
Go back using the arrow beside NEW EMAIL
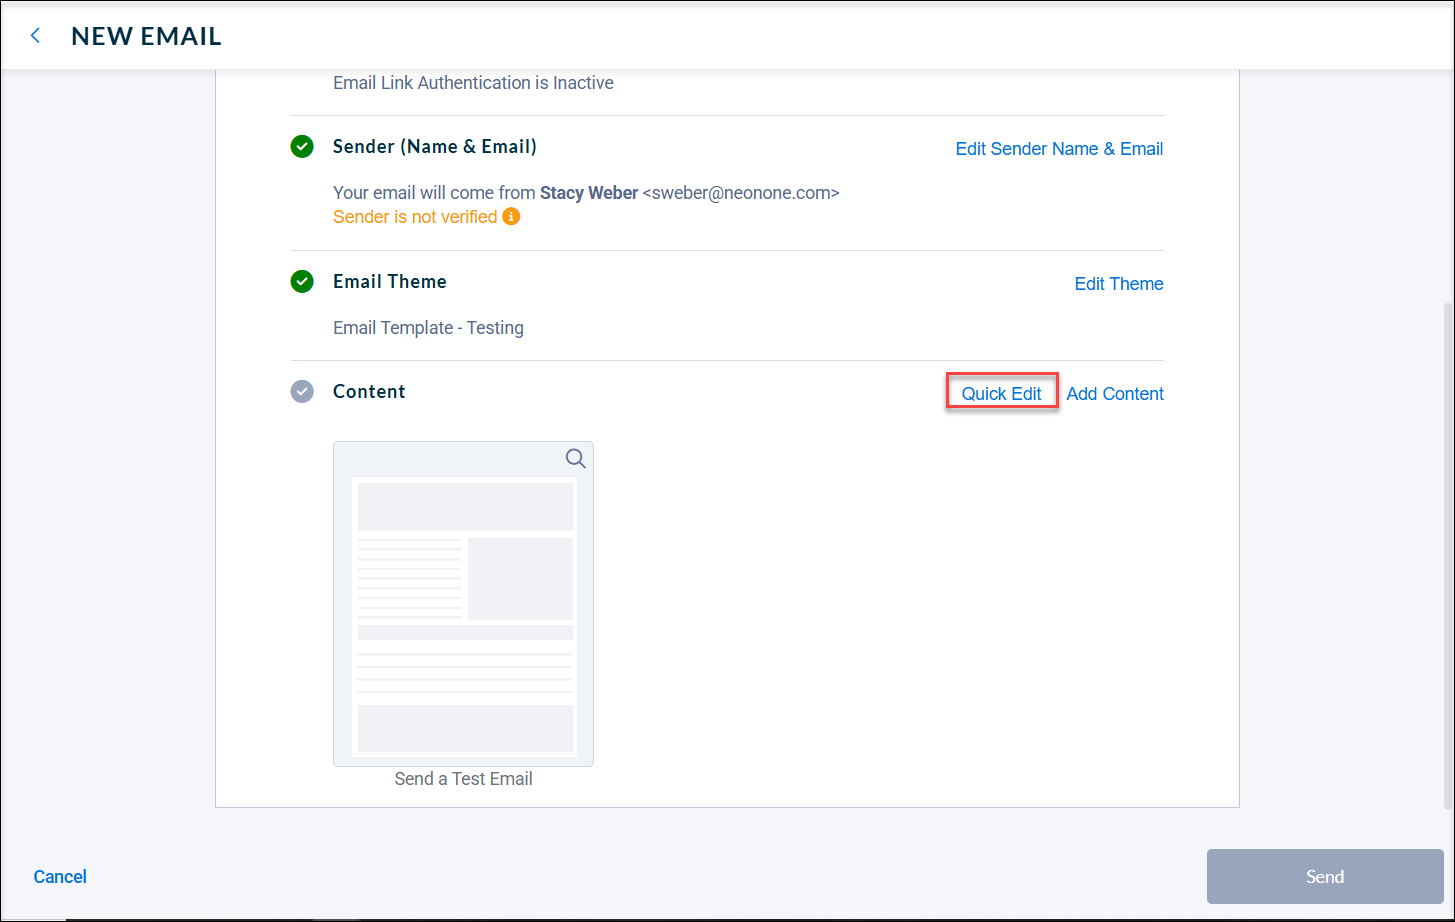tap(36, 36)
